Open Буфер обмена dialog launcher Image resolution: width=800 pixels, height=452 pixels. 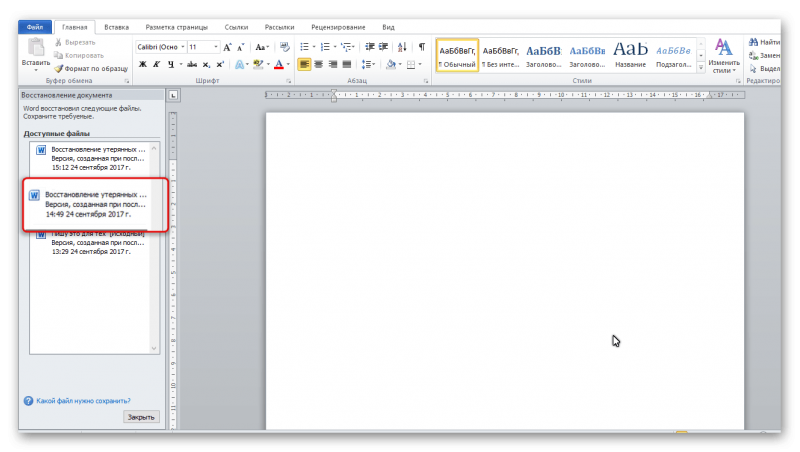point(127,81)
